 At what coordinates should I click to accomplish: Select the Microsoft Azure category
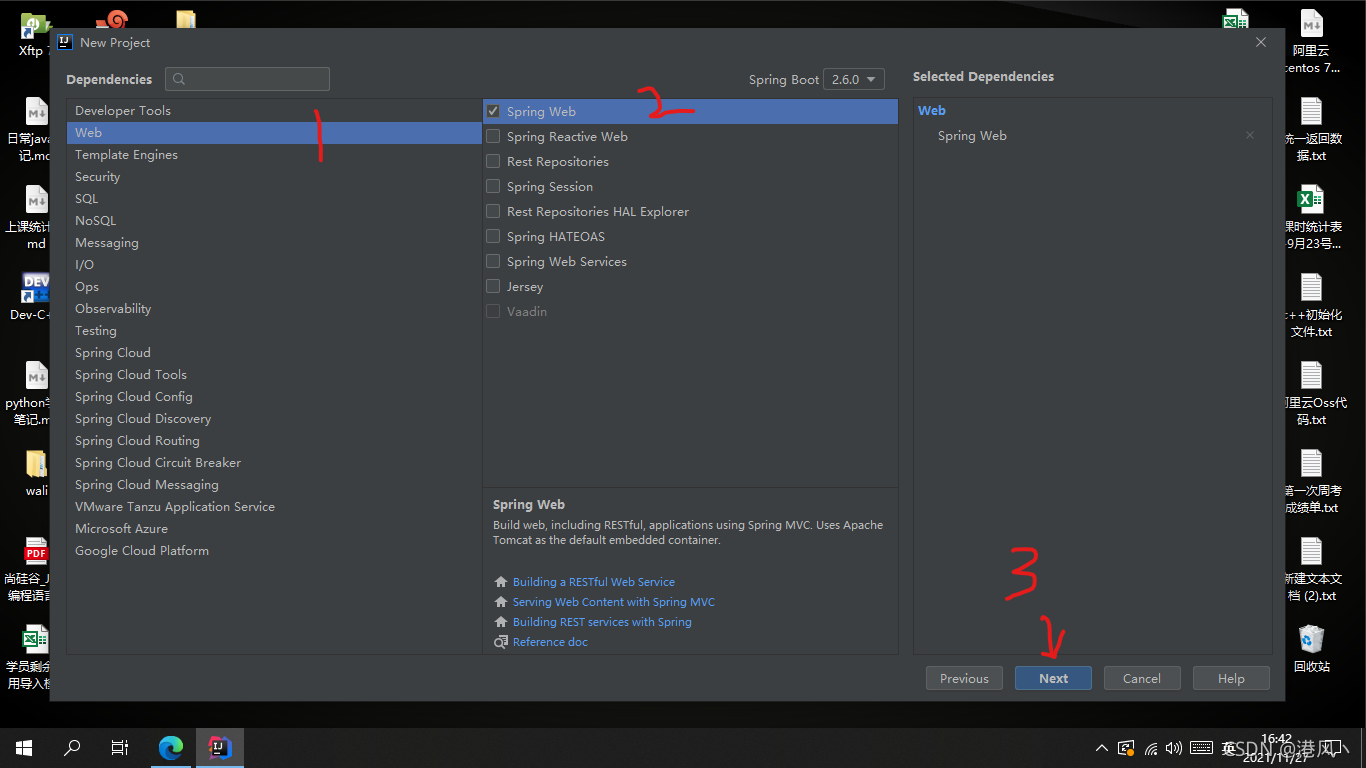(x=274, y=528)
